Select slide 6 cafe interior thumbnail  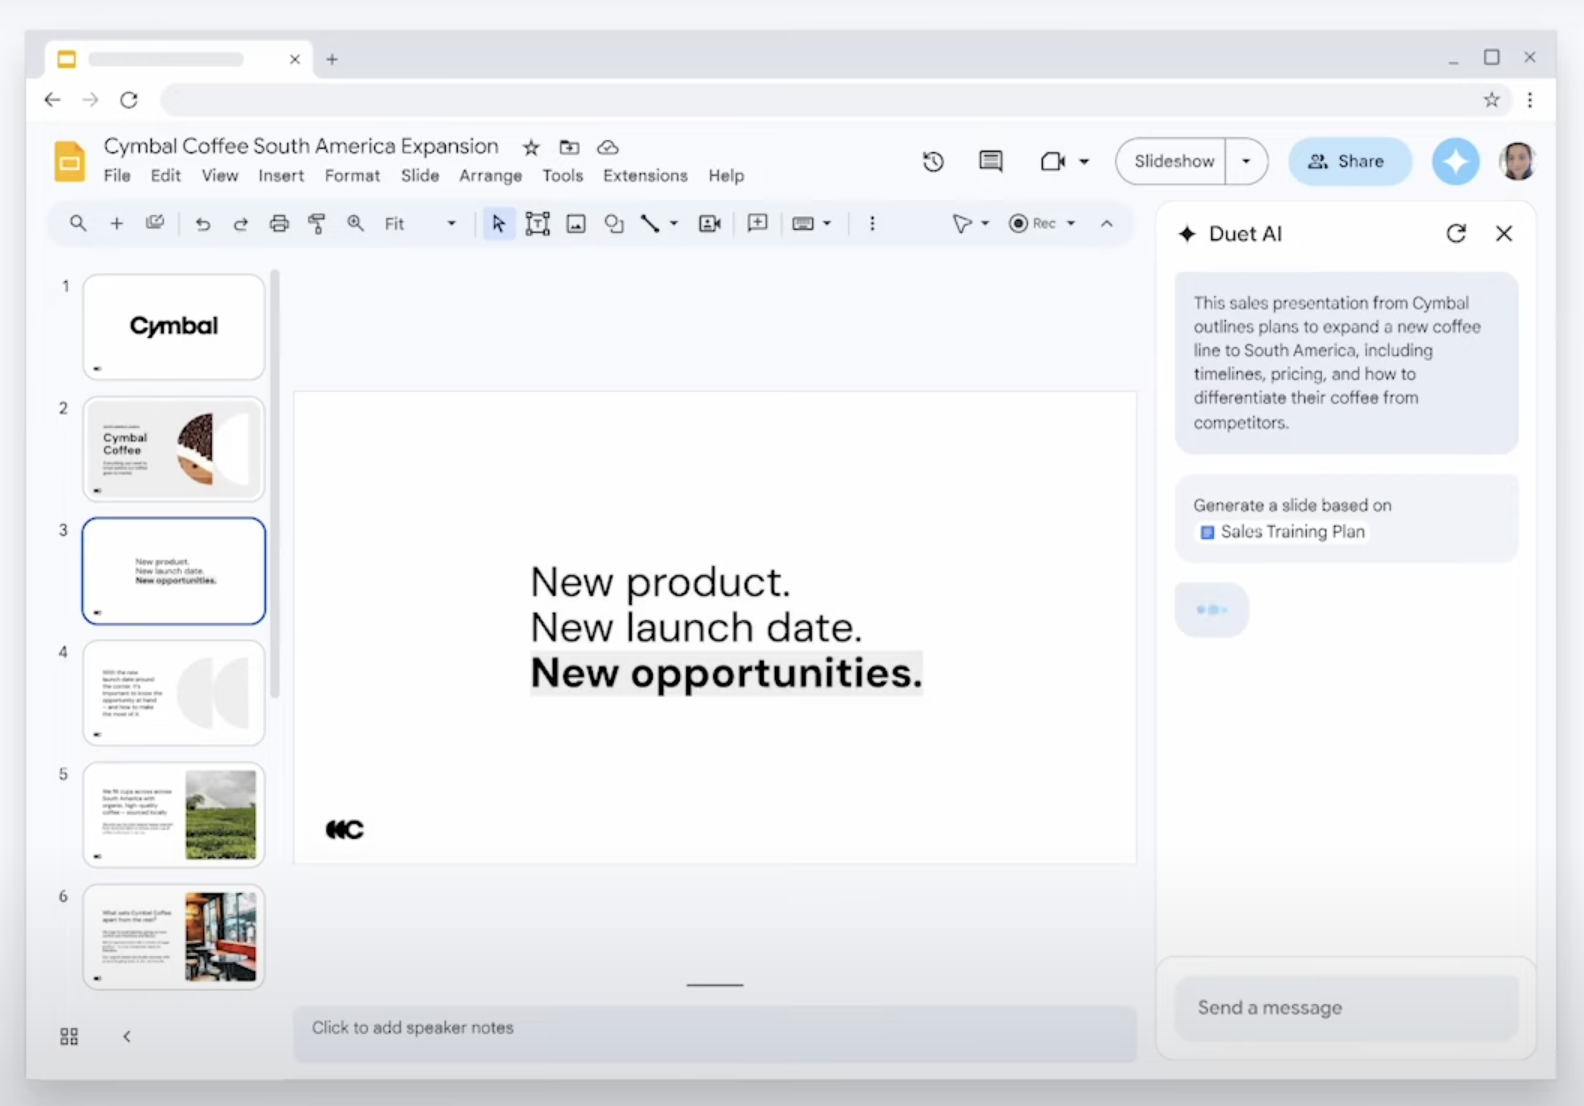pos(174,937)
